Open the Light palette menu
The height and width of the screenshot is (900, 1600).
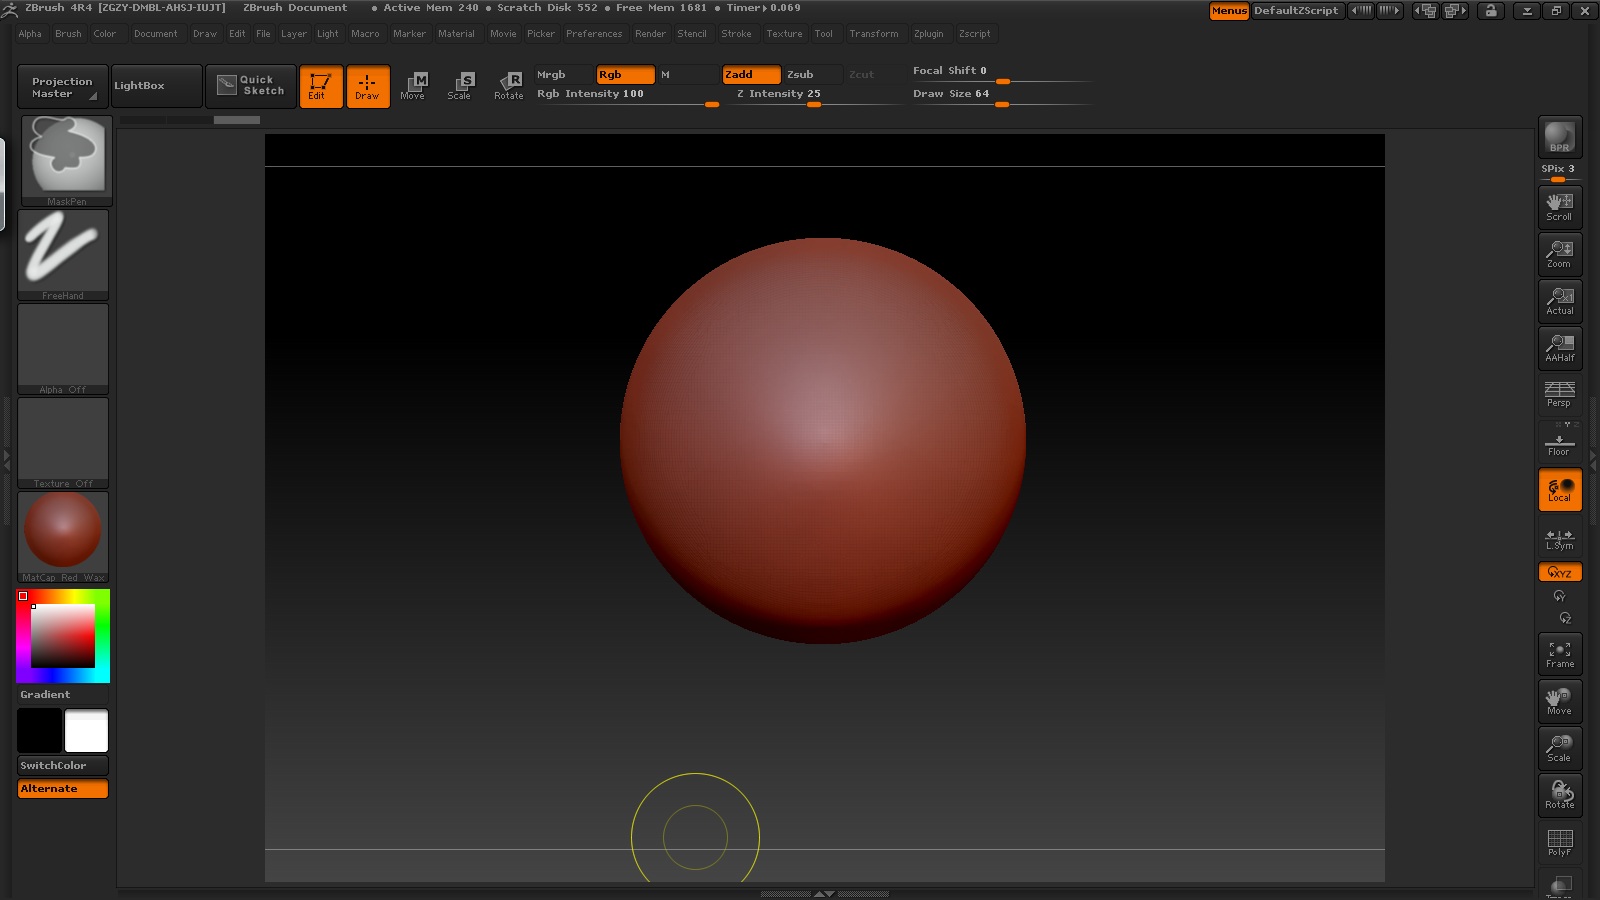[x=328, y=34]
